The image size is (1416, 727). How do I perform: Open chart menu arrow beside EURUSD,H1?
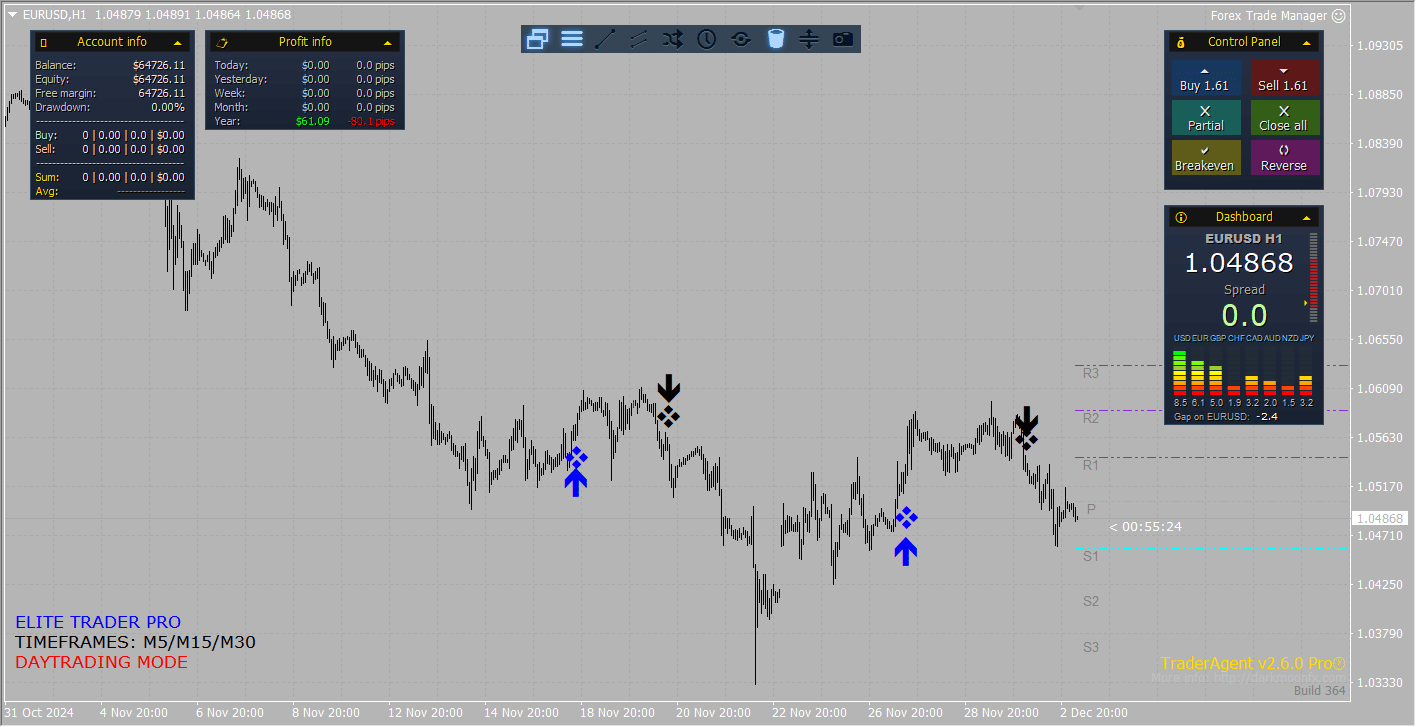(12, 15)
